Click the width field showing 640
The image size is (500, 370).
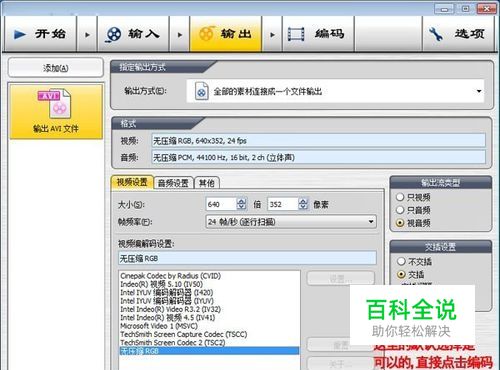221,204
